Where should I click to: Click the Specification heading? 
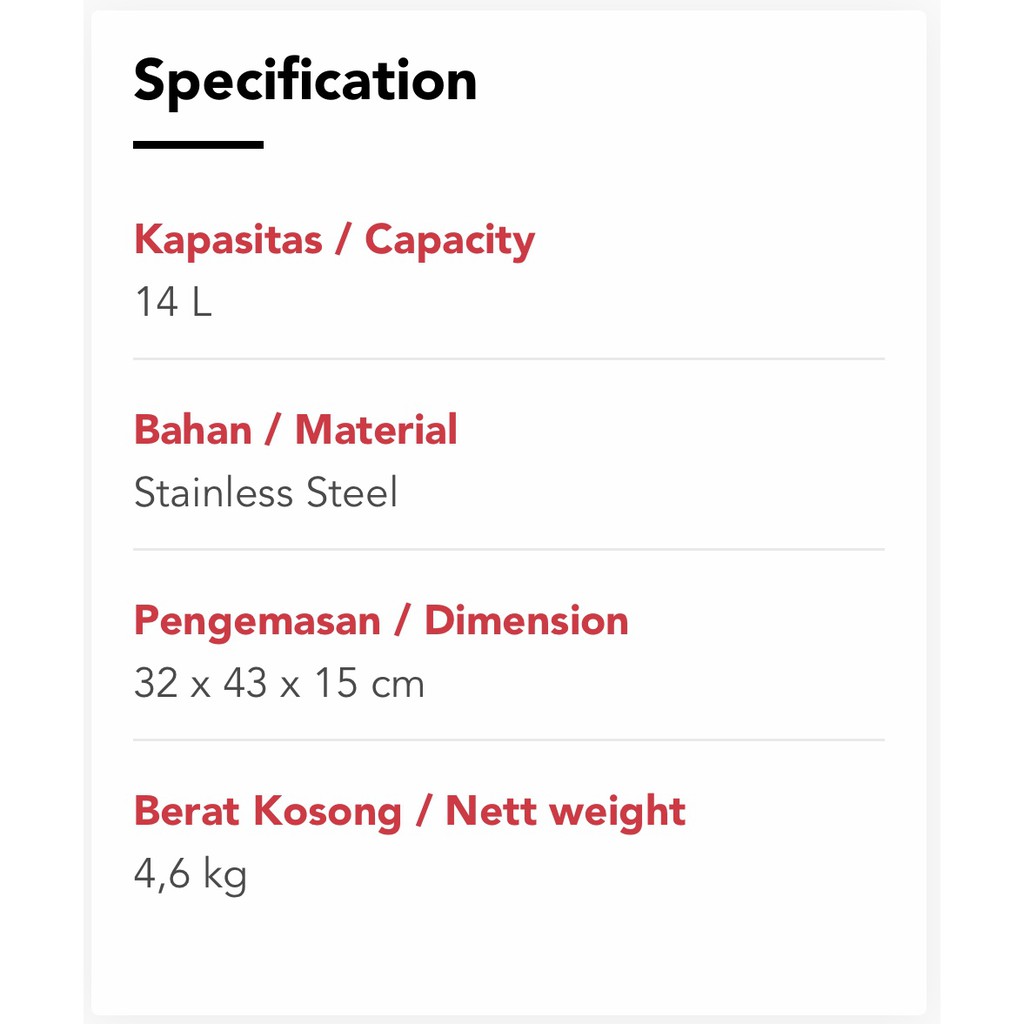305,82
